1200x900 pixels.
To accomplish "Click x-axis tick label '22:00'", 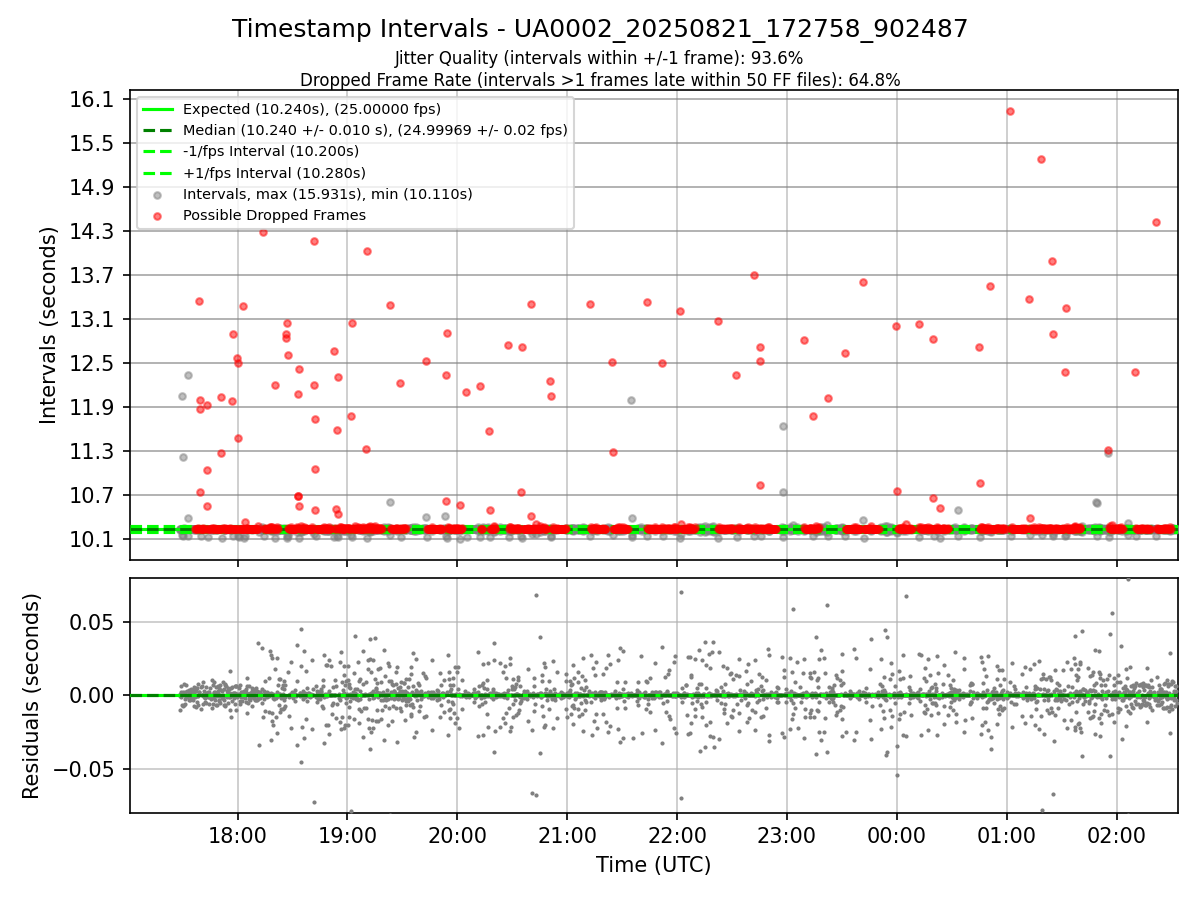I will [x=677, y=835].
